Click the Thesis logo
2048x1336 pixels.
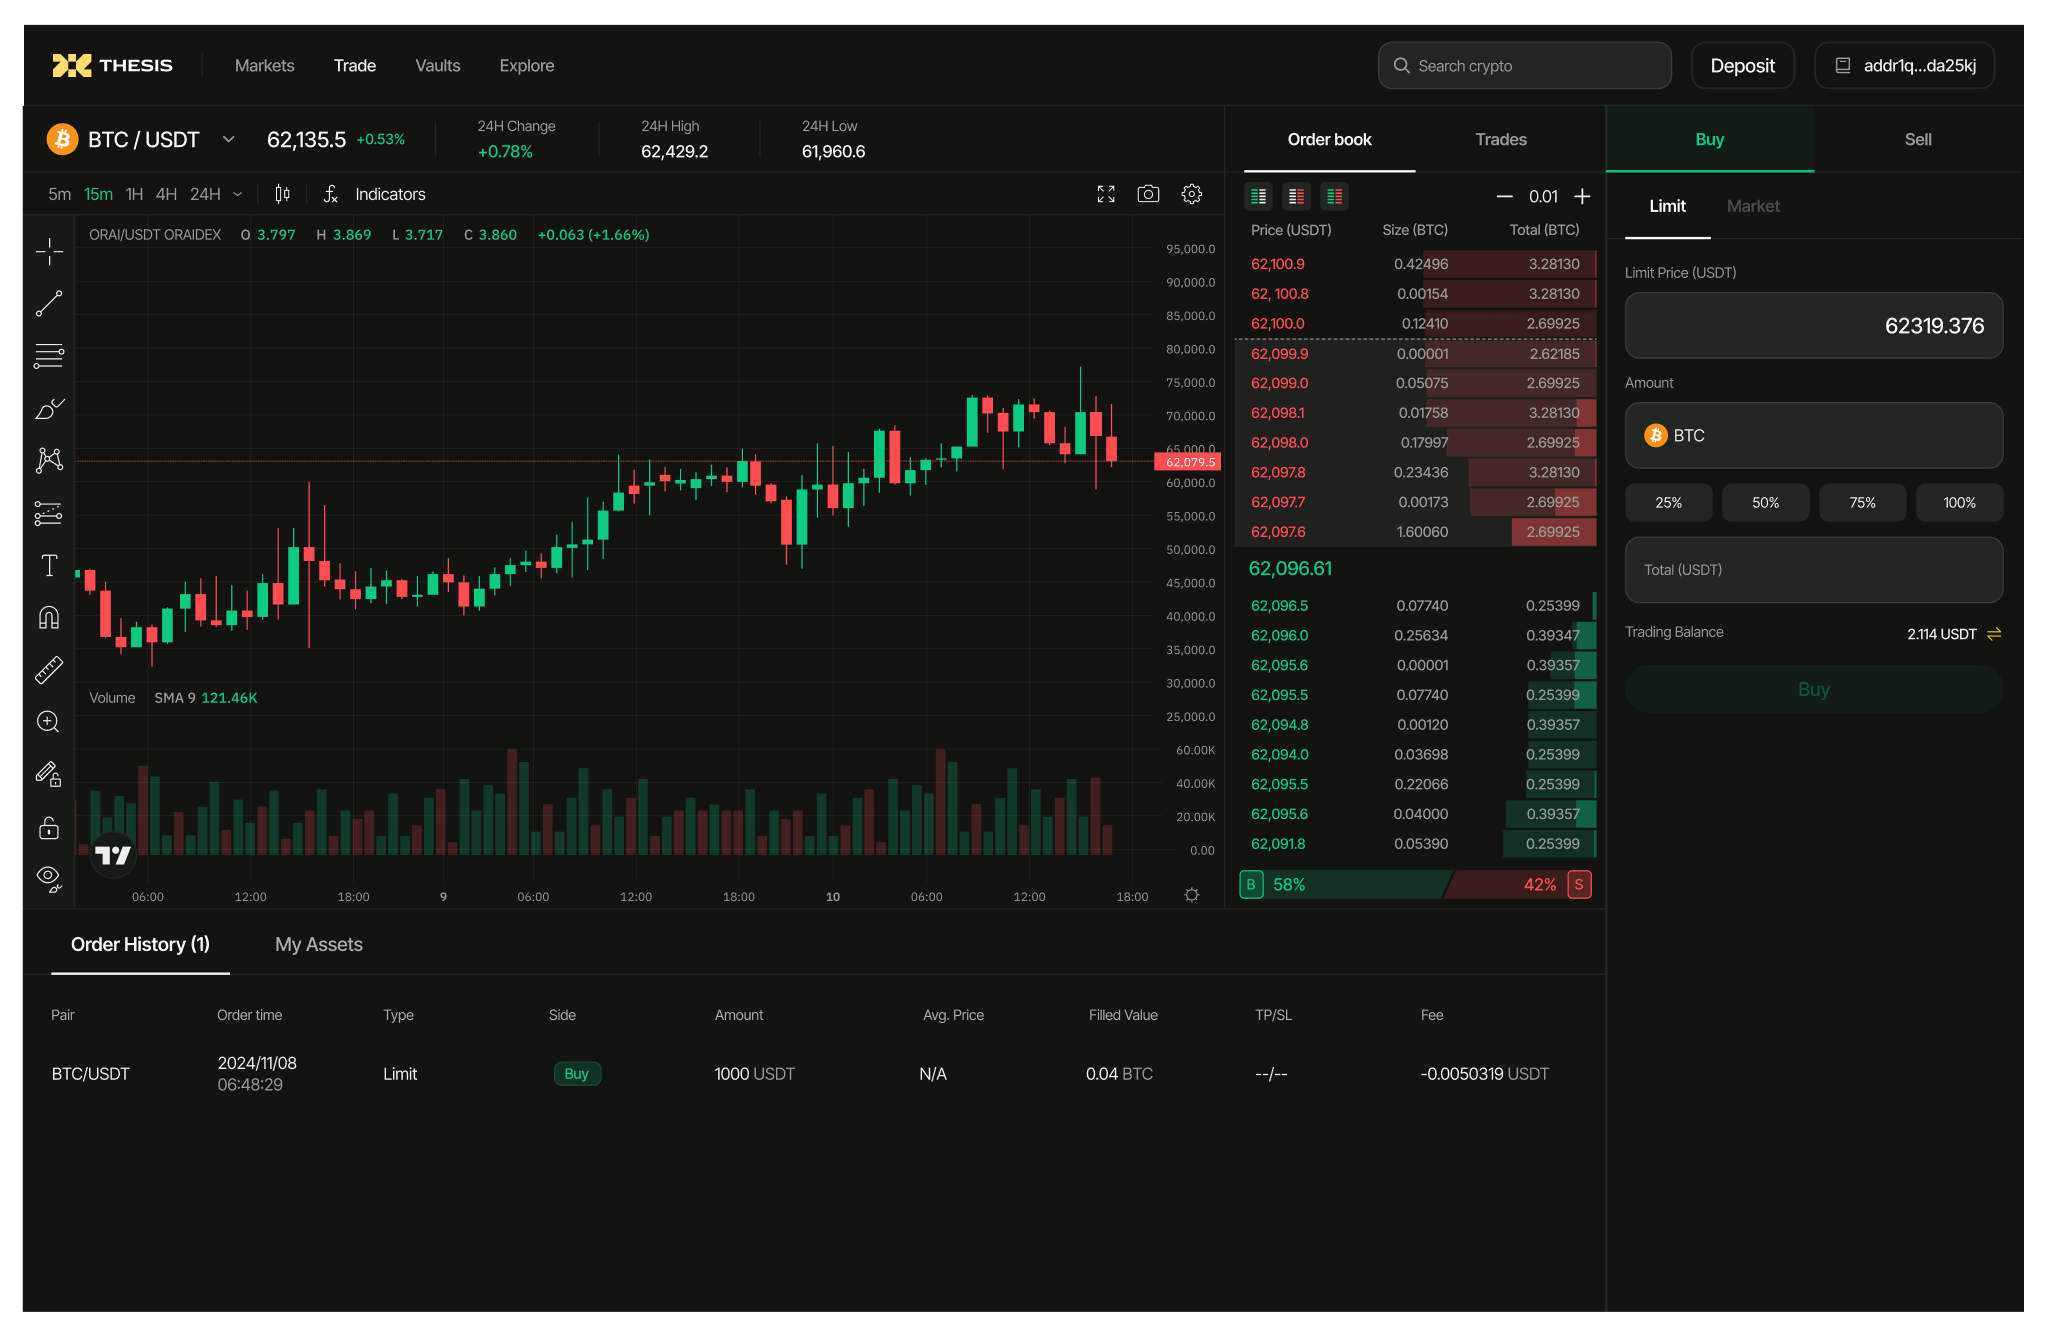(x=113, y=65)
